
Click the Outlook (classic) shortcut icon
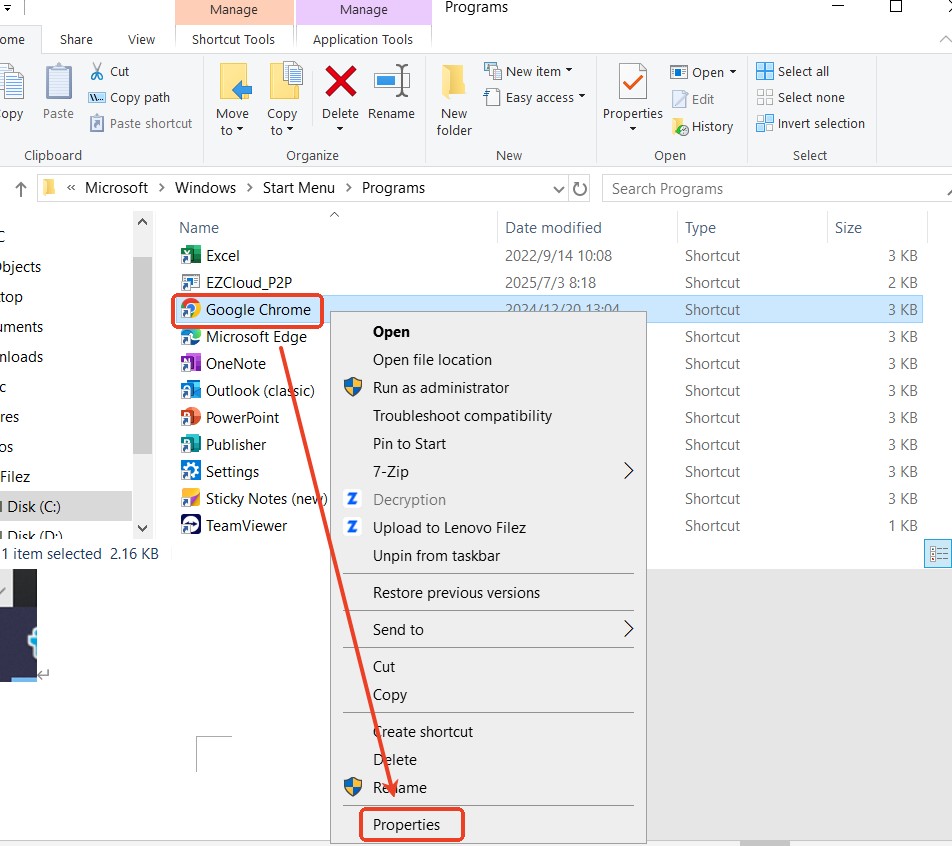coord(191,390)
